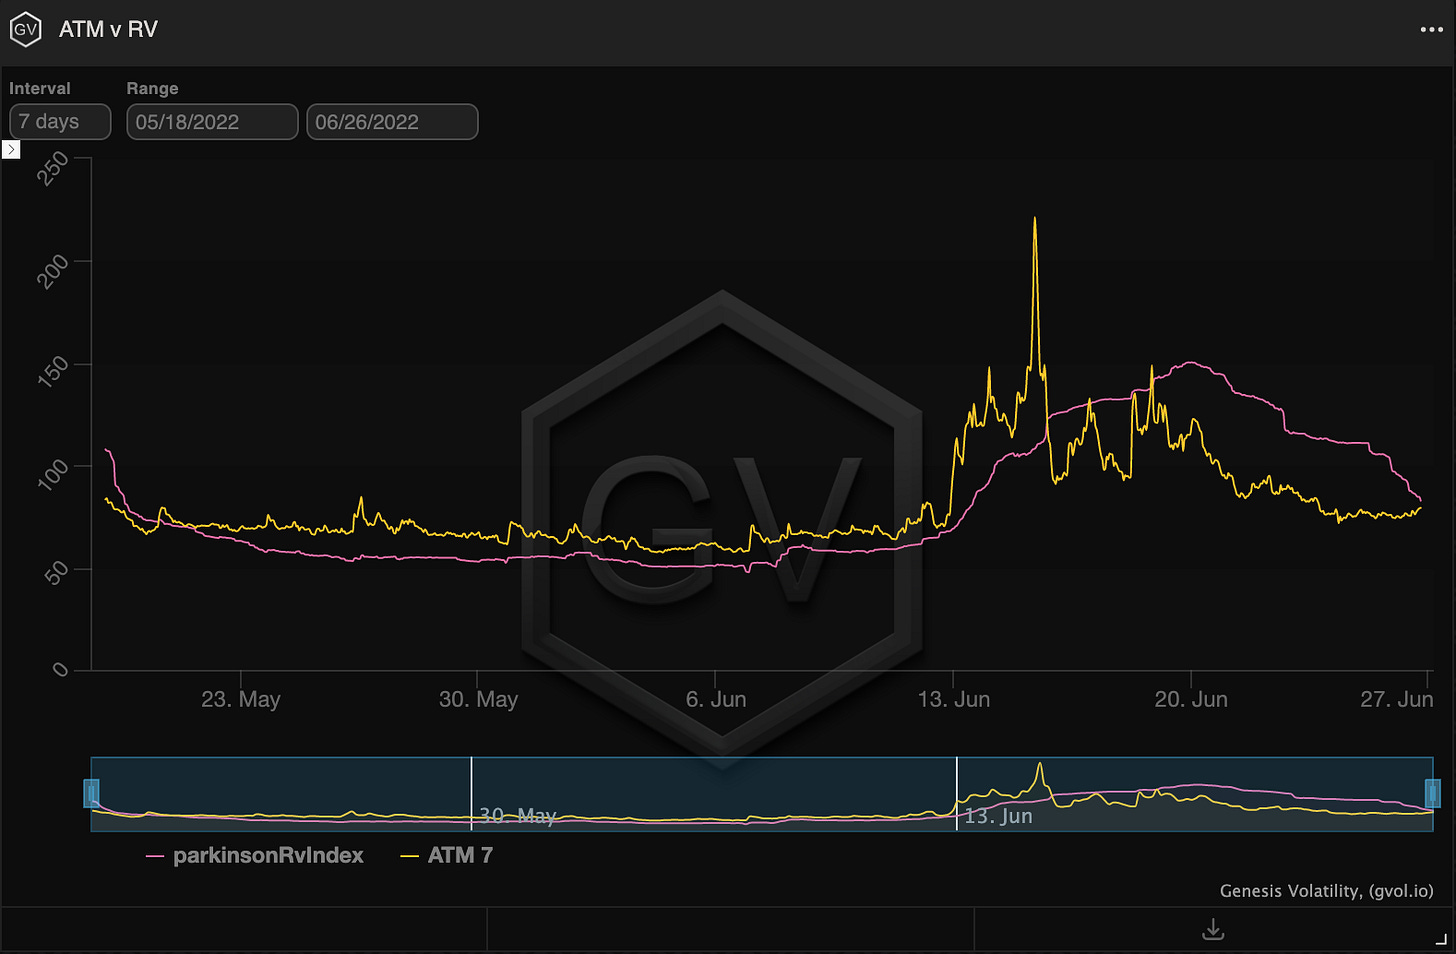Click the download chart icon
Screen dimensions: 1456x954
pyautogui.click(x=1213, y=929)
